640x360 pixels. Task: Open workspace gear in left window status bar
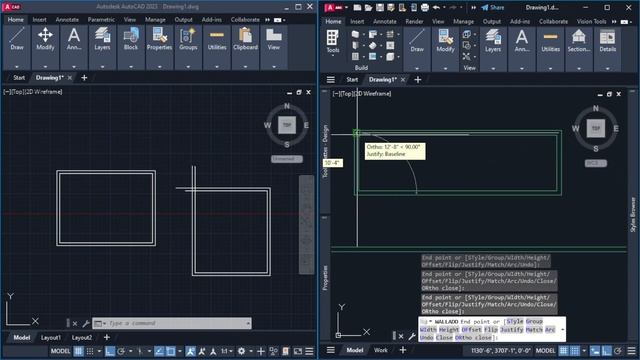click(241, 351)
